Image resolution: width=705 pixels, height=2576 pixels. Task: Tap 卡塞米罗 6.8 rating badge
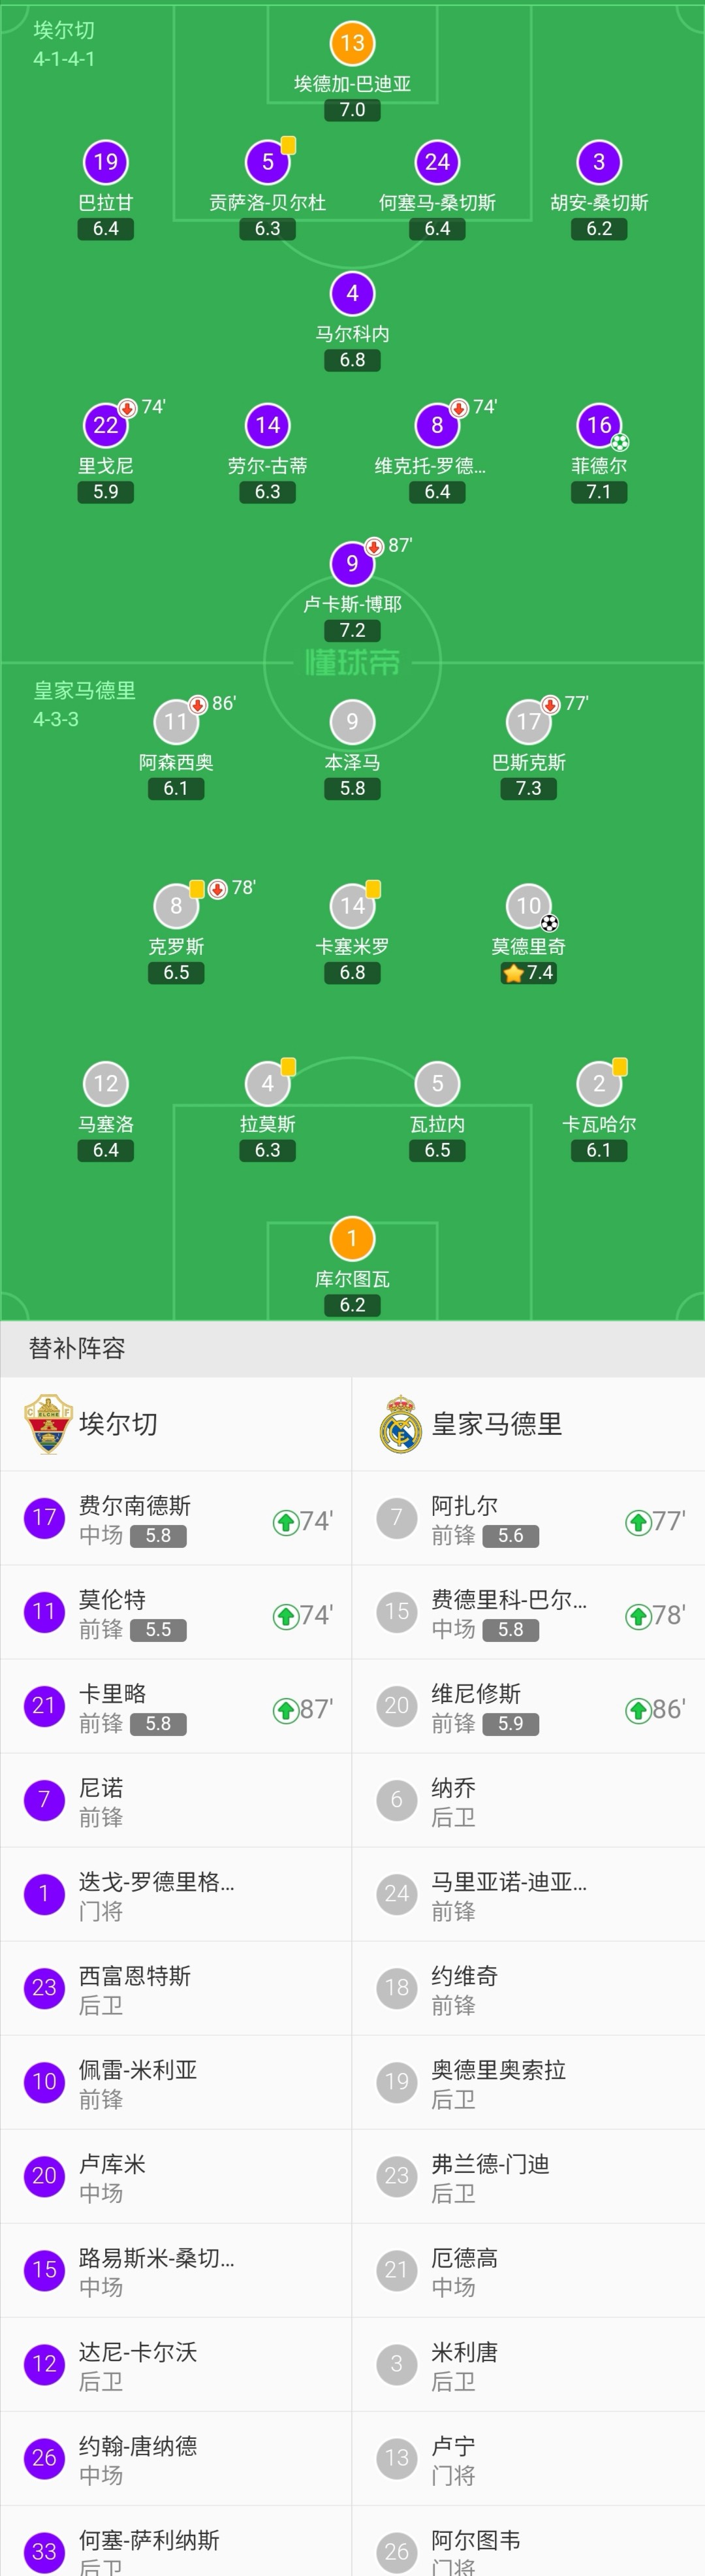(x=352, y=973)
